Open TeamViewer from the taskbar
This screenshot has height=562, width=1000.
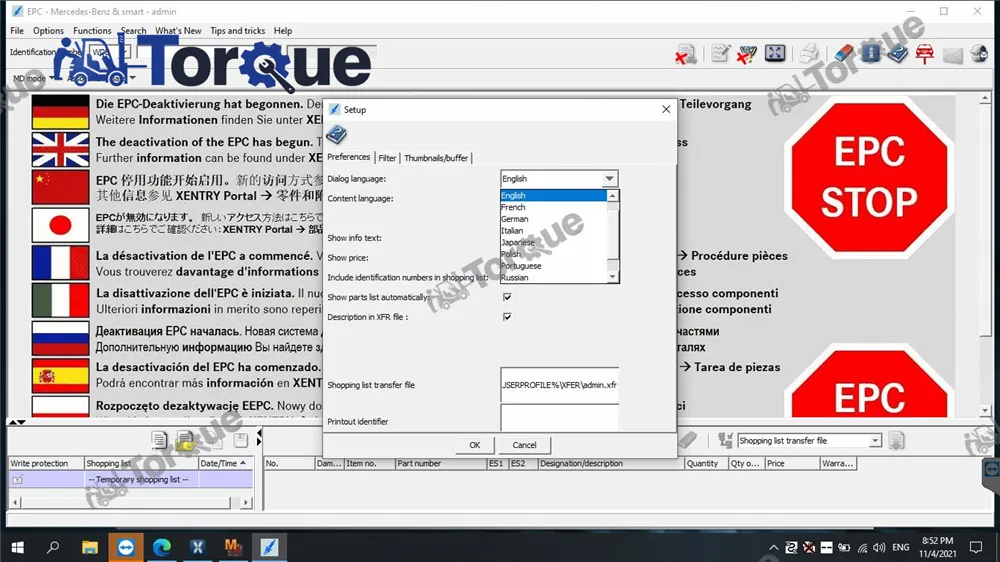click(x=126, y=547)
